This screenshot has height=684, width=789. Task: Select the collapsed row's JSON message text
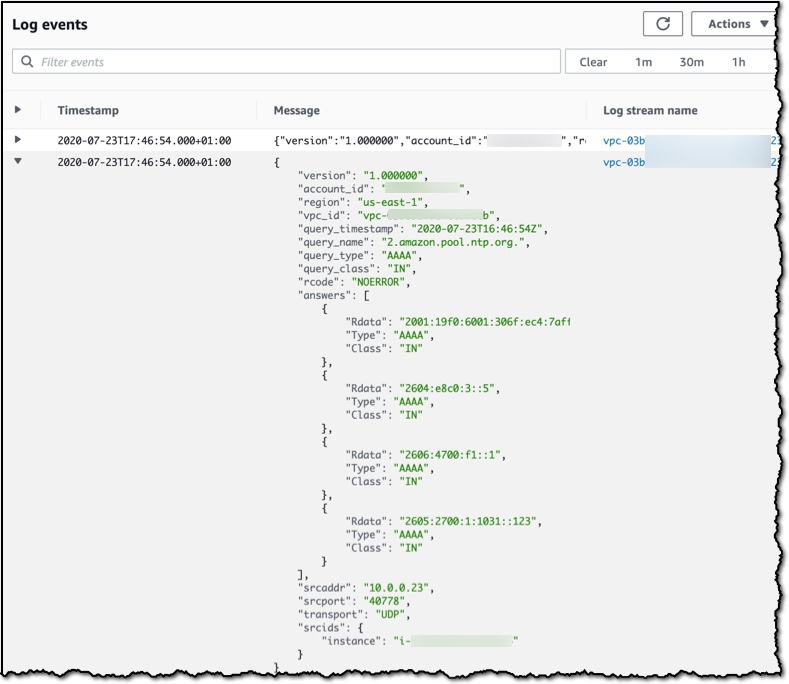pos(430,140)
